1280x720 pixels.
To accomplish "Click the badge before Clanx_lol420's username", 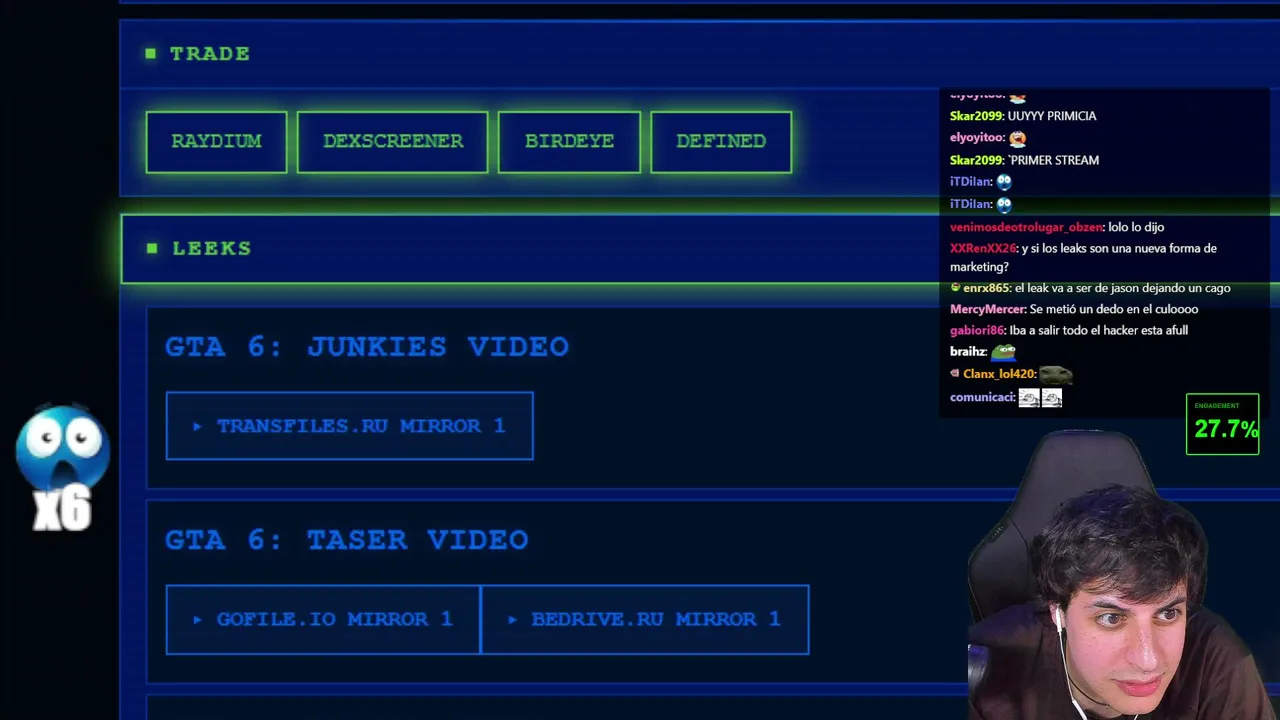I will click(955, 373).
